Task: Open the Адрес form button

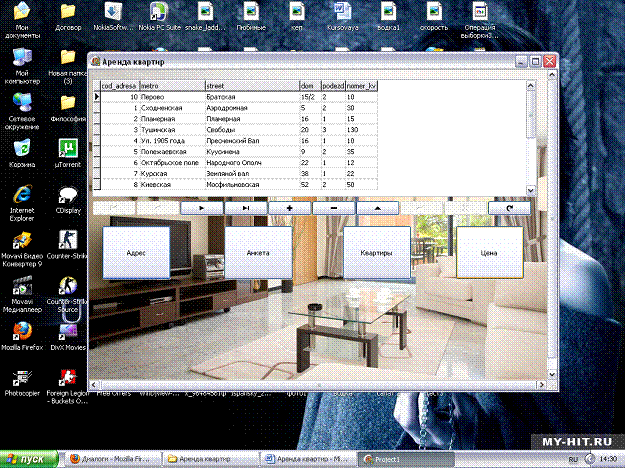Action: click(x=136, y=253)
